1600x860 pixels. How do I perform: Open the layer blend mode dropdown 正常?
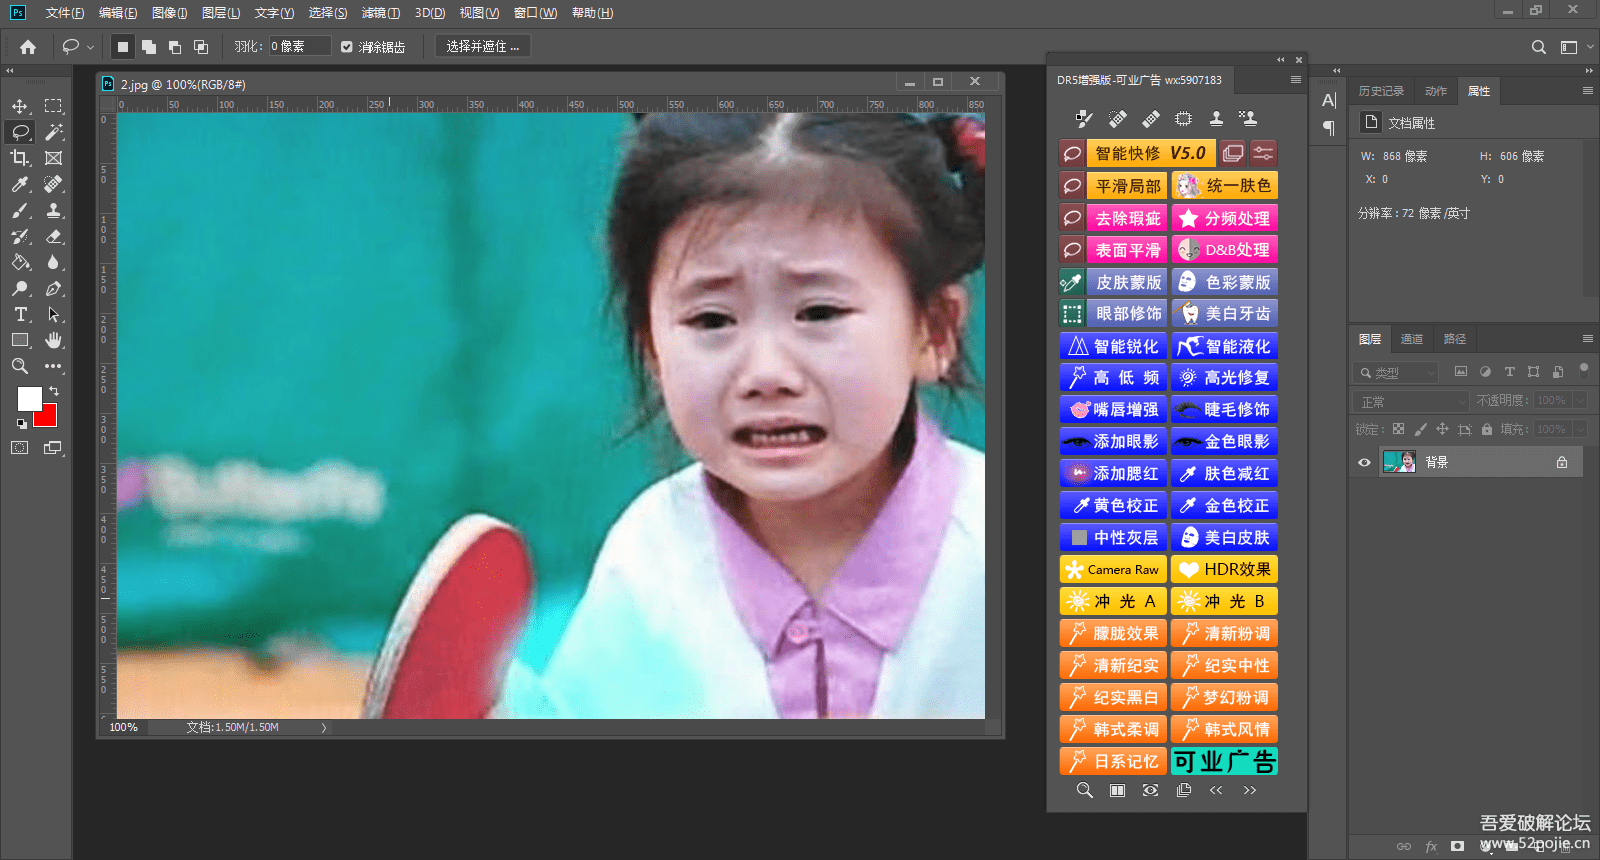[1412, 401]
